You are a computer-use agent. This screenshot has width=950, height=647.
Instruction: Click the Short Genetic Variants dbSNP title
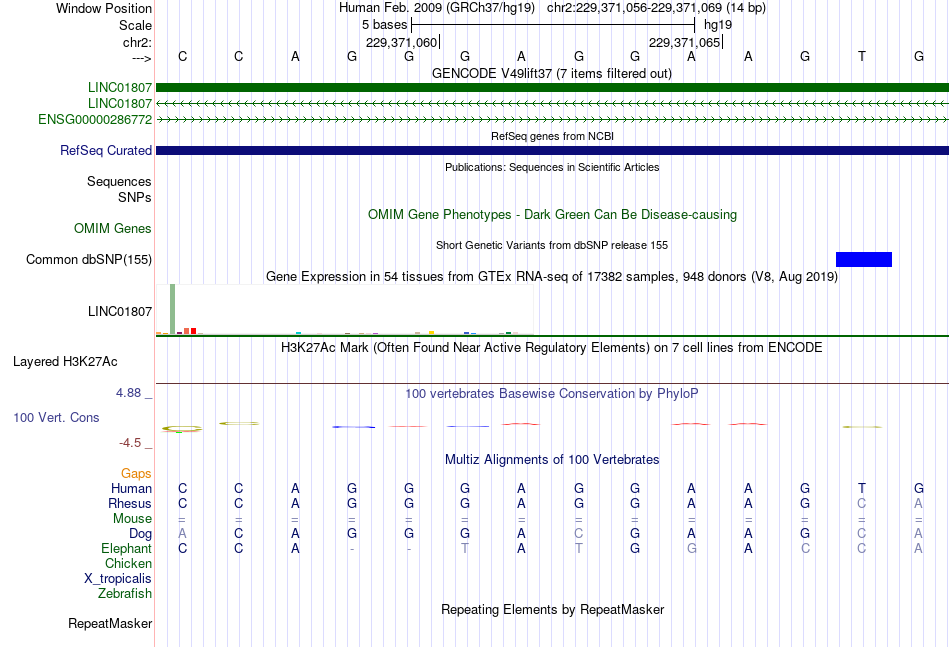552,245
